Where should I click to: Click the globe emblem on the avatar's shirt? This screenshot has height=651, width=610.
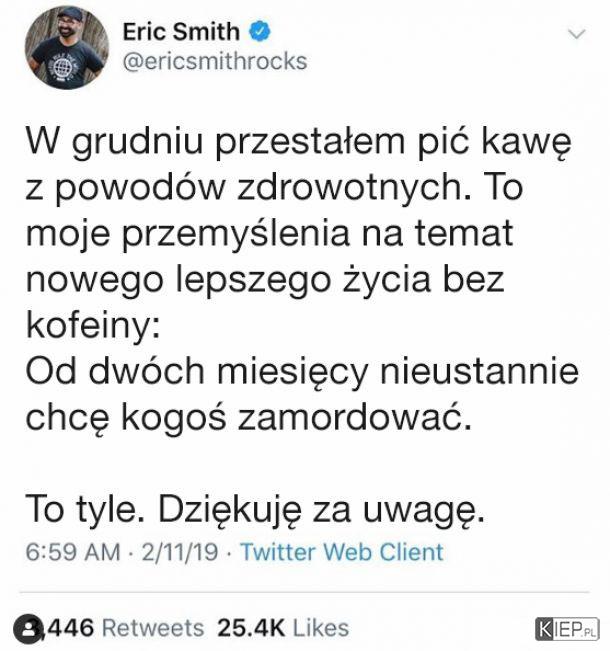coord(61,66)
